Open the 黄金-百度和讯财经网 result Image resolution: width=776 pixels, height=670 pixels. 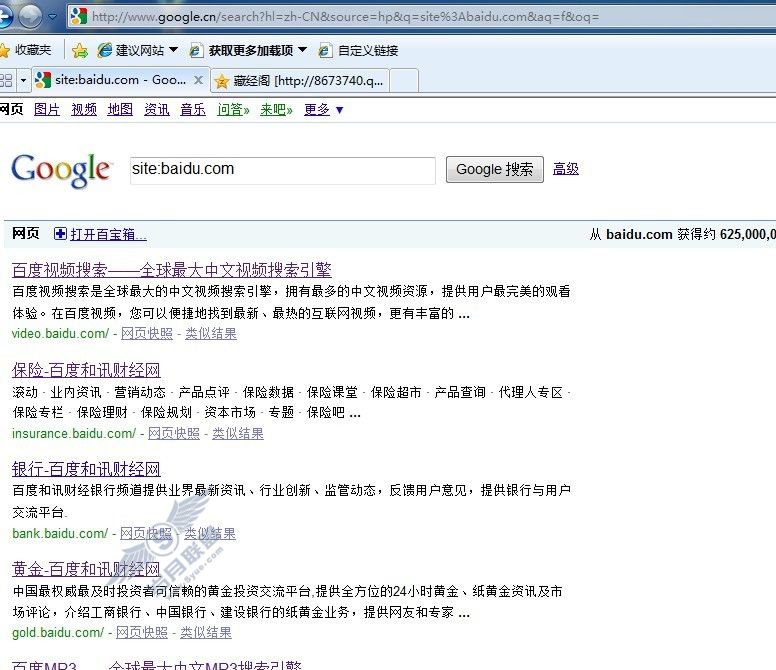[x=86, y=569]
